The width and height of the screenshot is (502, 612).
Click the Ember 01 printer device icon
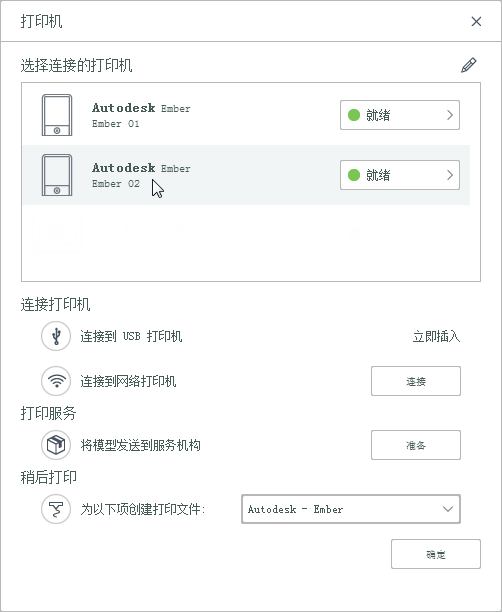(x=57, y=115)
